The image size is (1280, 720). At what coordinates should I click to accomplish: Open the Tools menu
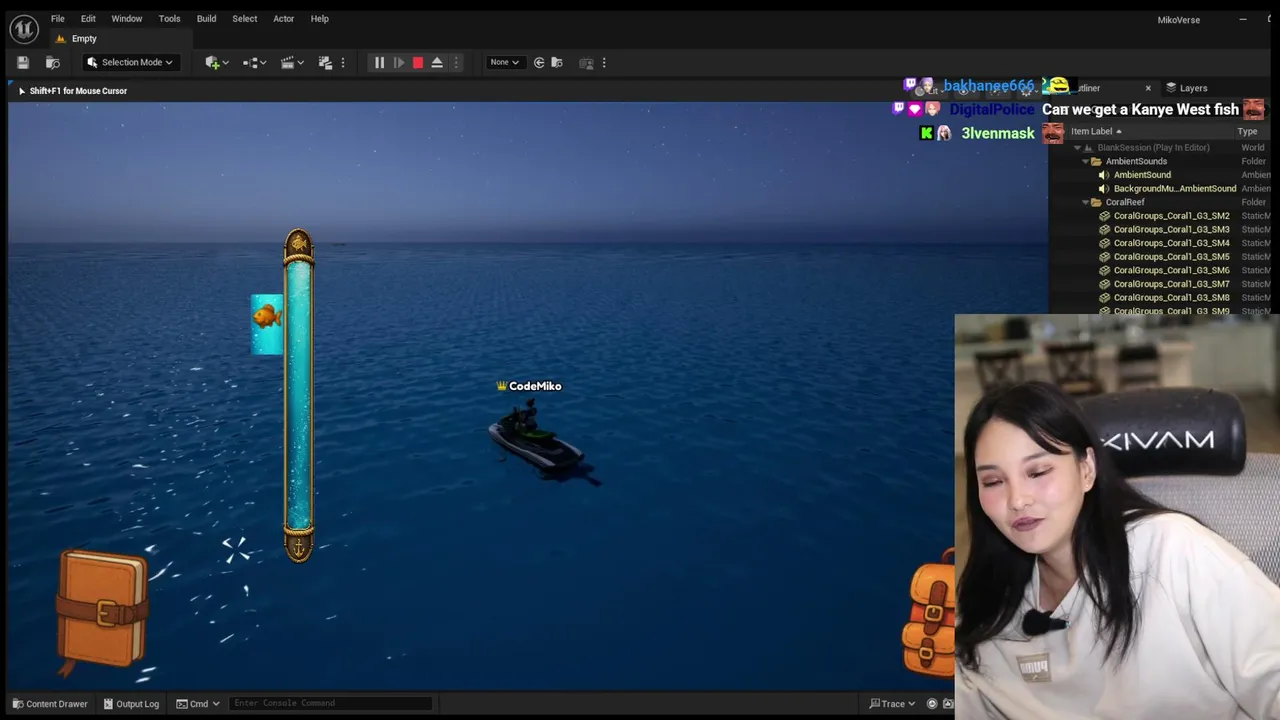click(x=169, y=18)
